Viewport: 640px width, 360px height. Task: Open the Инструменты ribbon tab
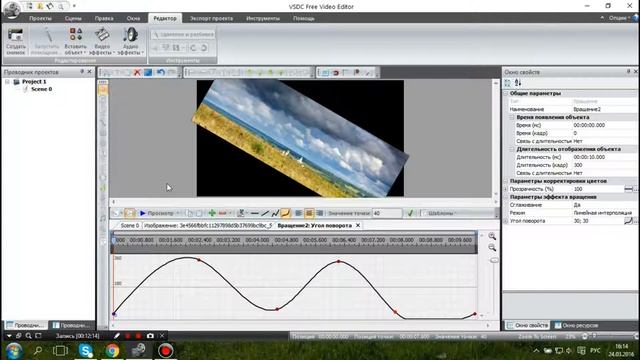pyautogui.click(x=263, y=18)
